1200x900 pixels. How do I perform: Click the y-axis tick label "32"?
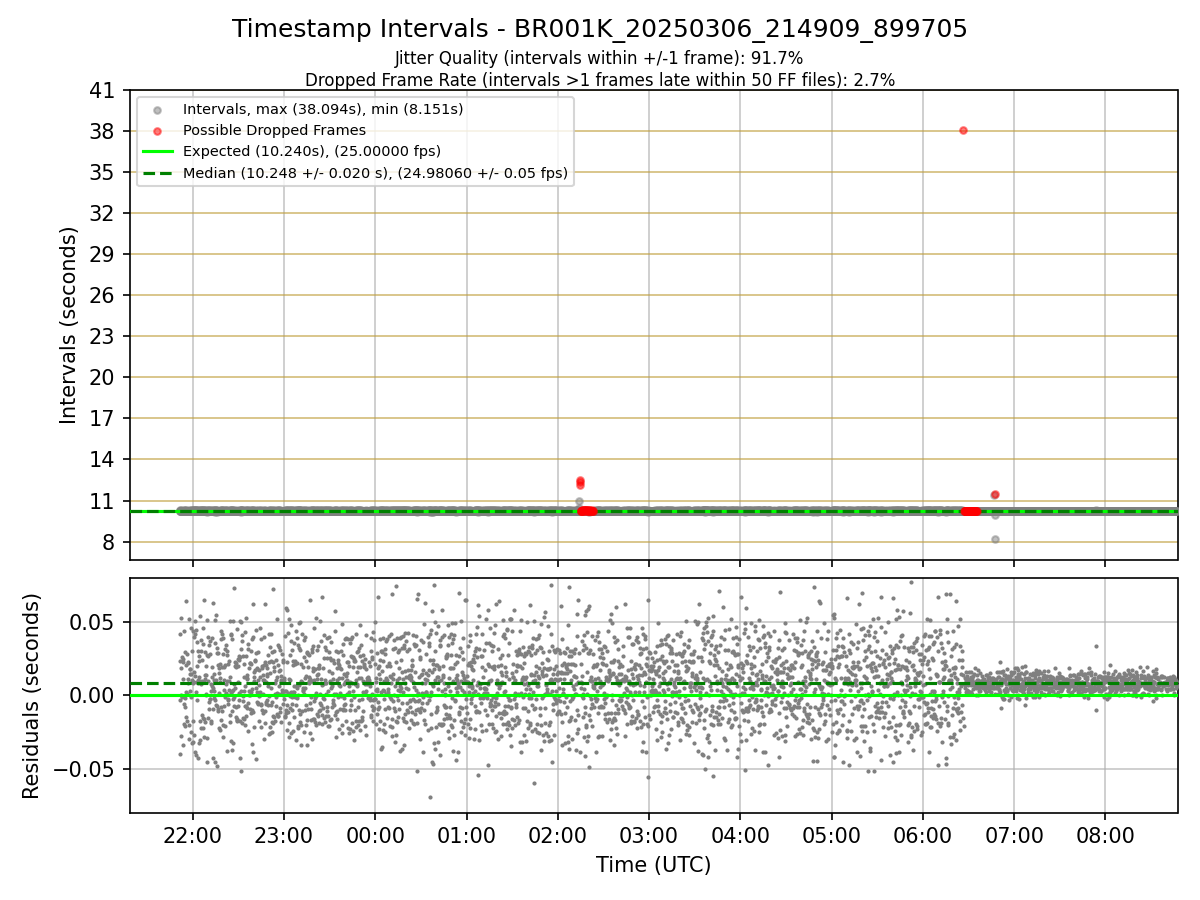tap(103, 213)
